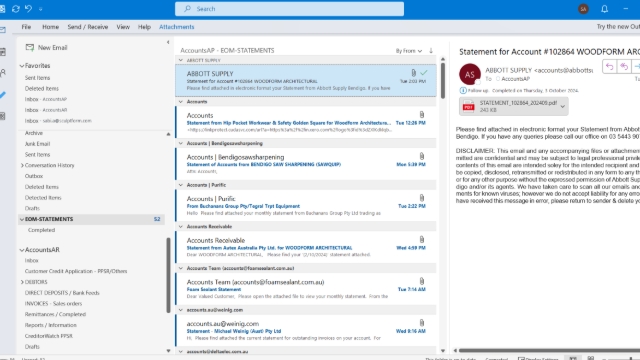Open the Send / Receive tab

88,27
